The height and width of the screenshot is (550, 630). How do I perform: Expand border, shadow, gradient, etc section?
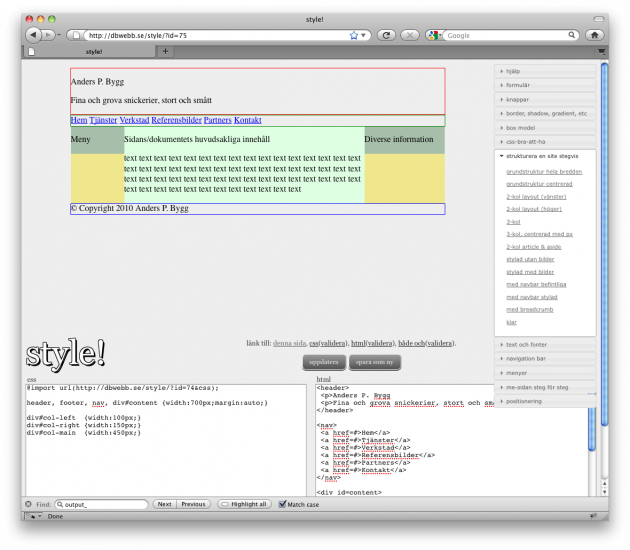[x=545, y=113]
